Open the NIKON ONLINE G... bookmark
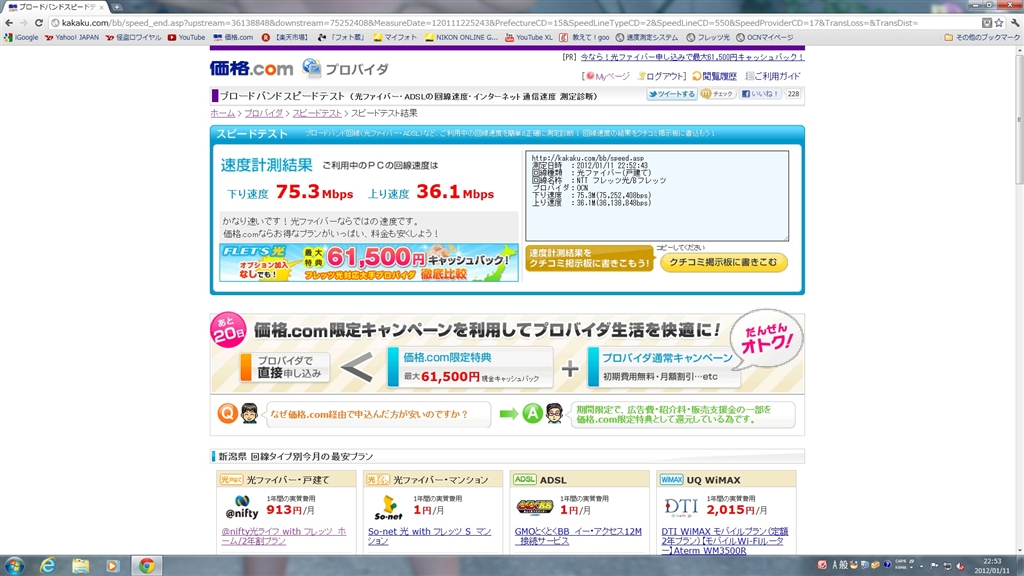Image resolution: width=1024 pixels, height=576 pixels. click(461, 37)
